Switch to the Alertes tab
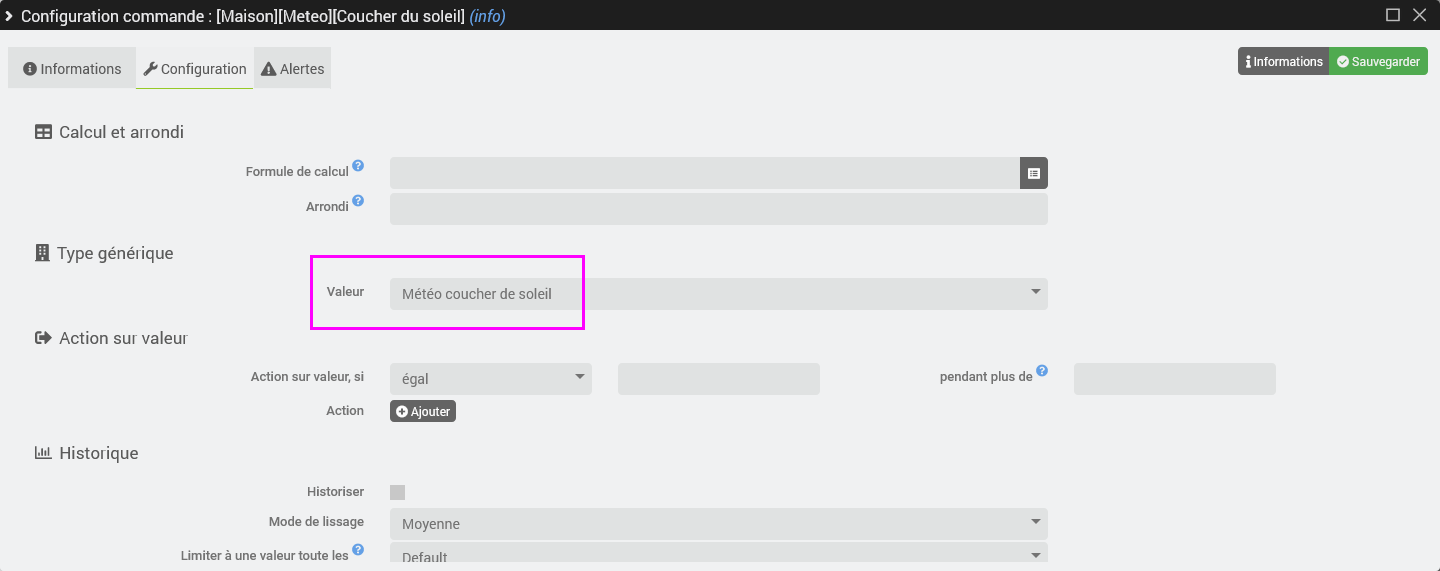This screenshot has height=571, width=1440. pyautogui.click(x=293, y=69)
